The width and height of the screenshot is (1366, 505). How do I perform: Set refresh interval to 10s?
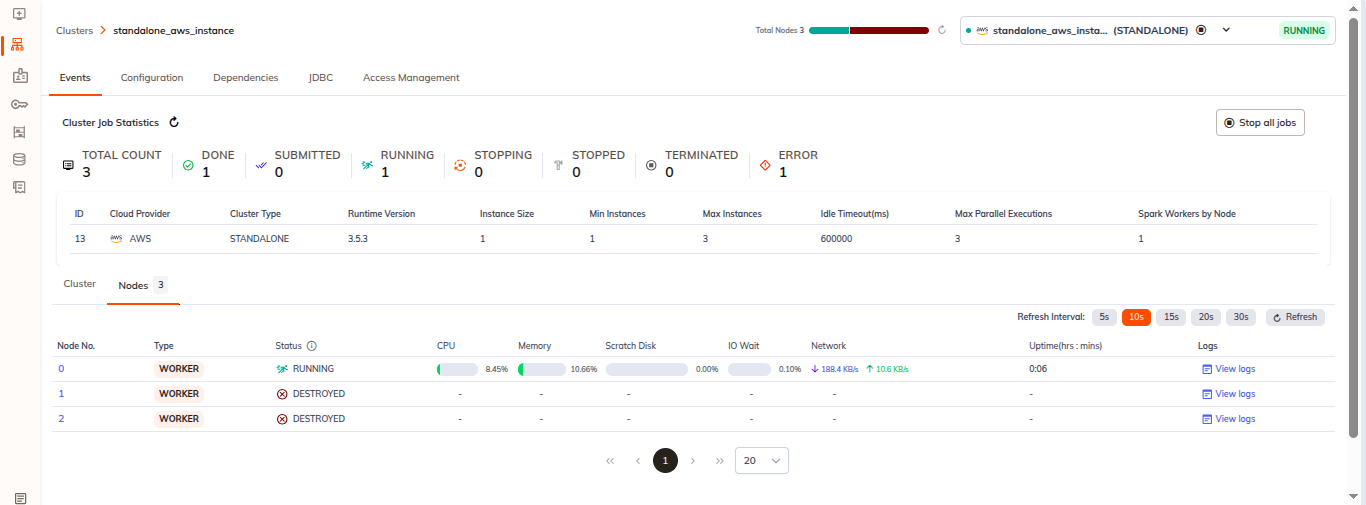coord(1137,317)
